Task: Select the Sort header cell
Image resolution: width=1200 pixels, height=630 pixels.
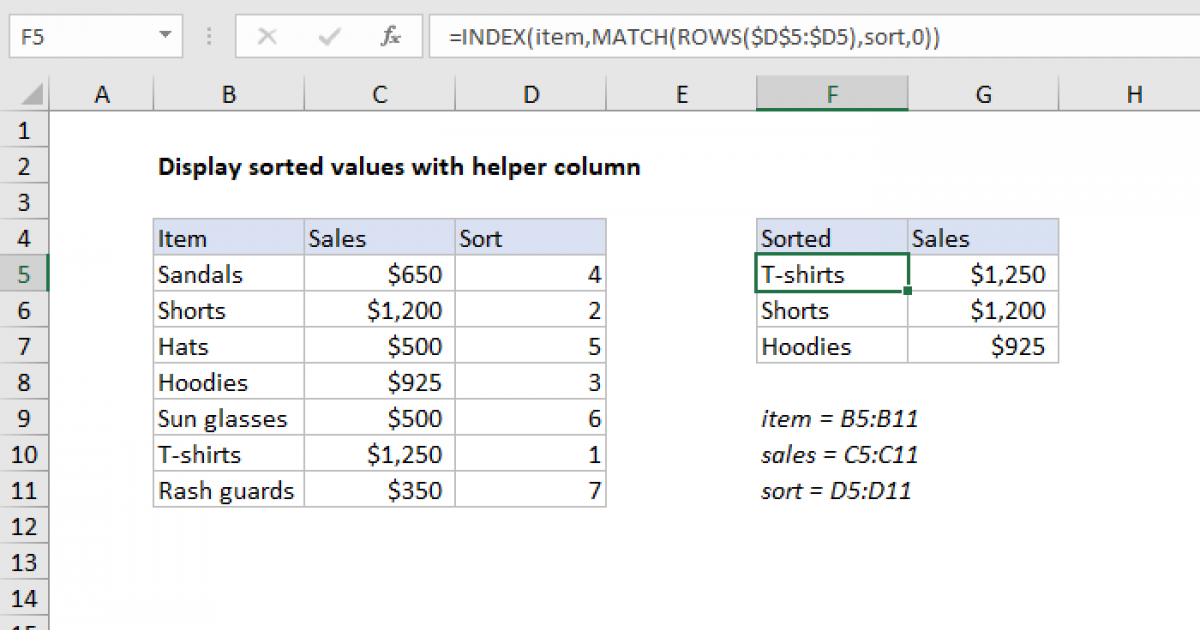Action: click(x=530, y=238)
